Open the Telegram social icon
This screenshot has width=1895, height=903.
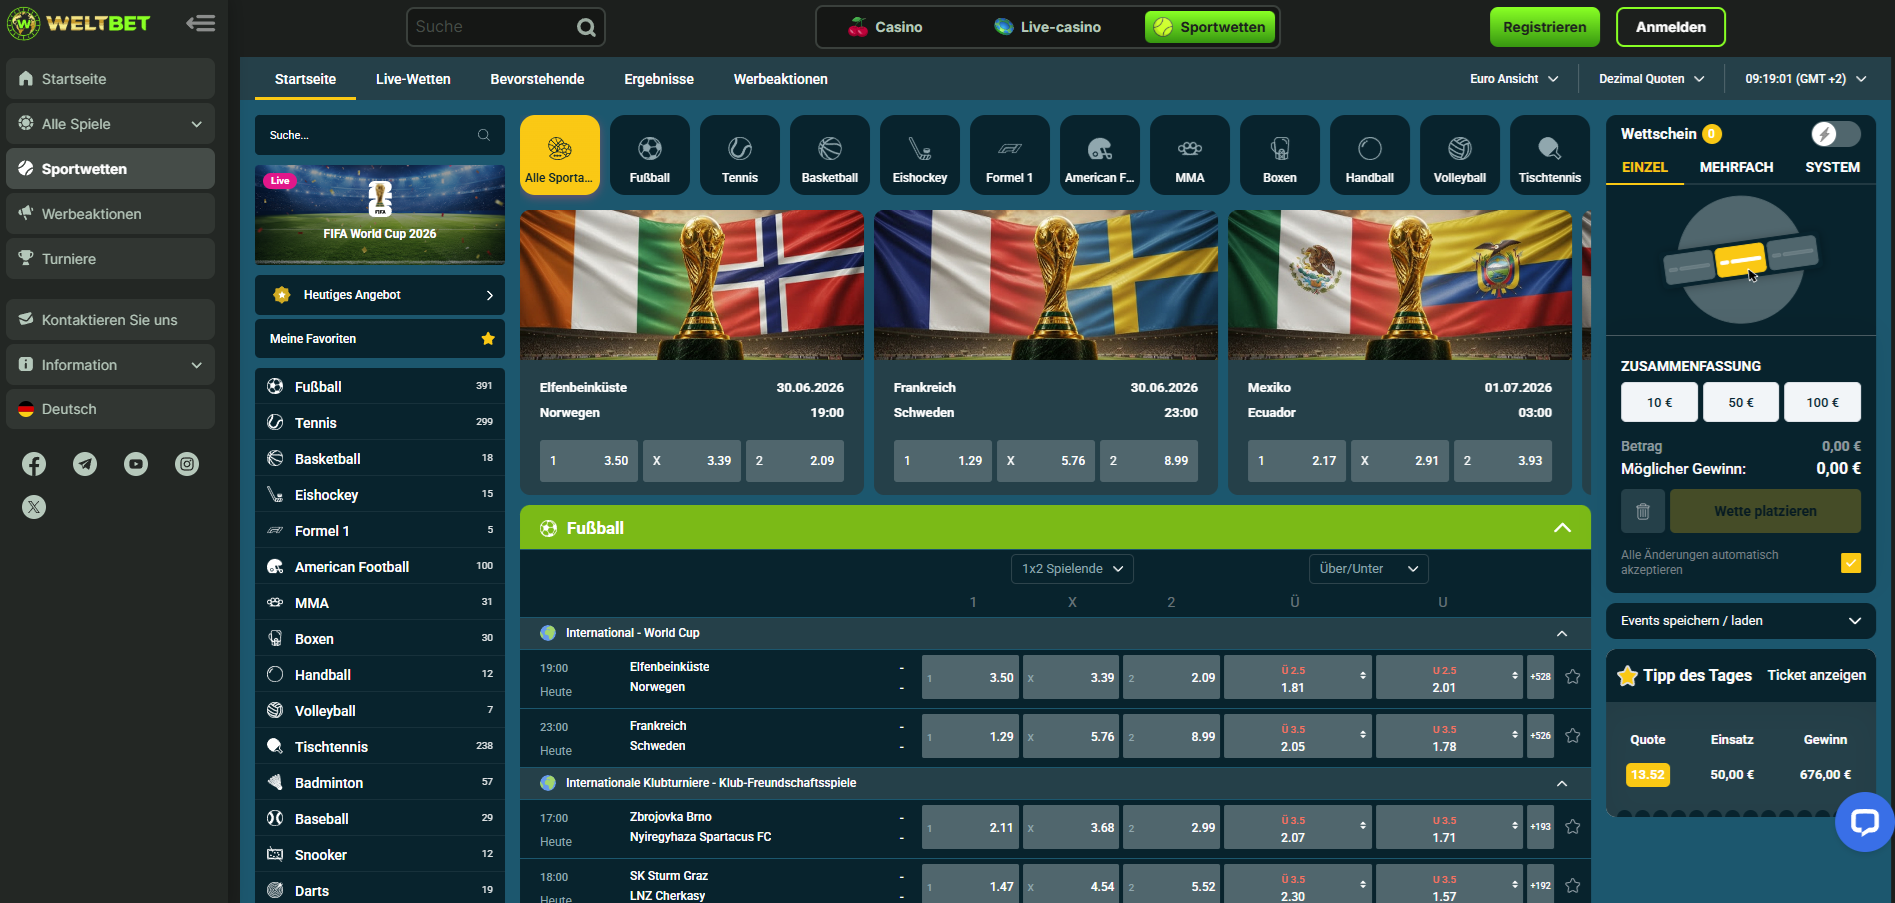pyautogui.click(x=85, y=464)
